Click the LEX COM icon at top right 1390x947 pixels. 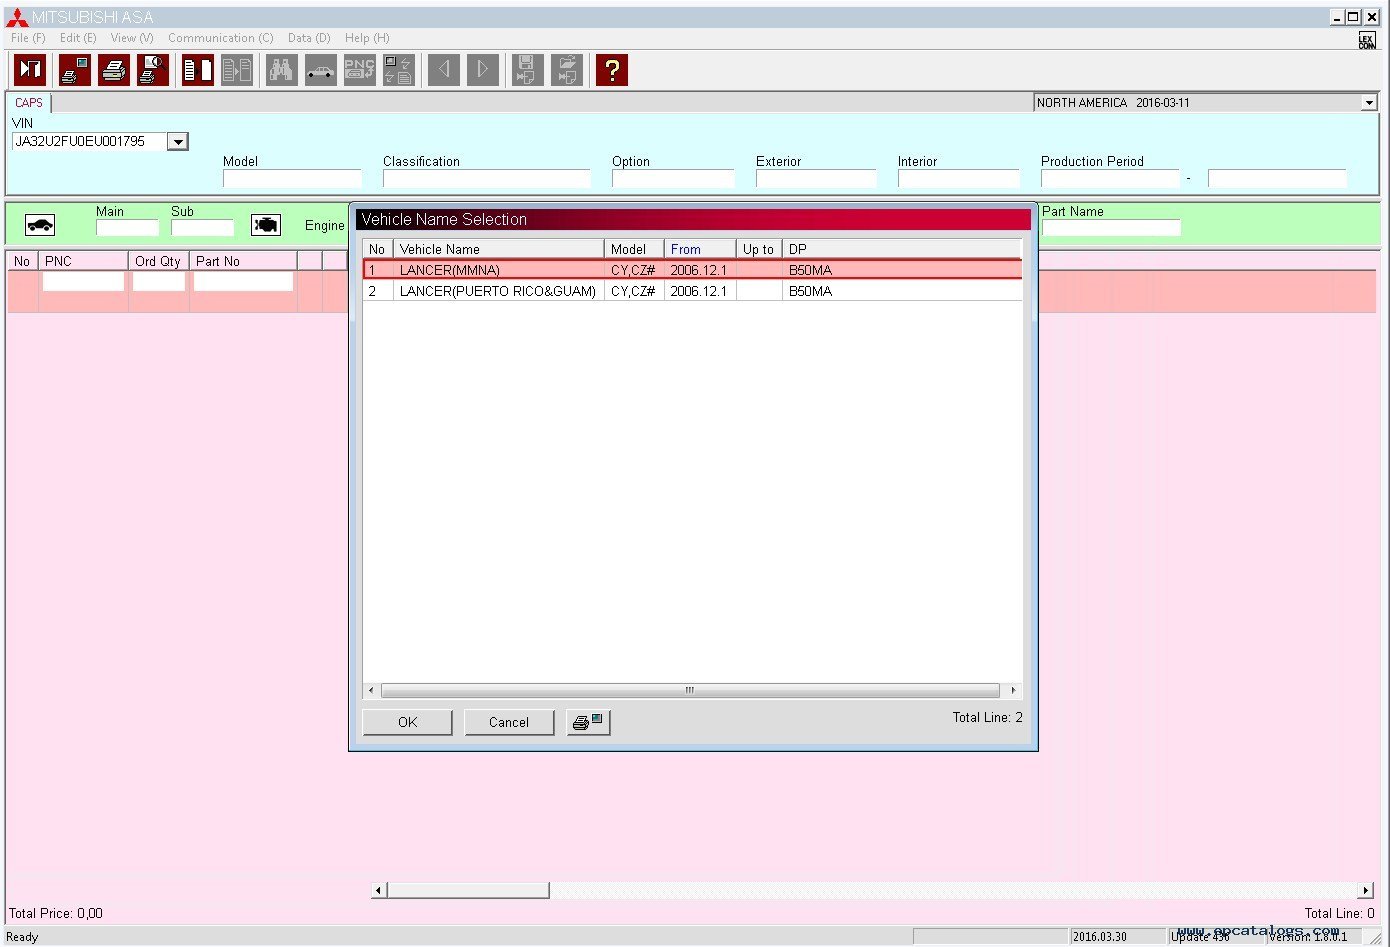click(1367, 40)
